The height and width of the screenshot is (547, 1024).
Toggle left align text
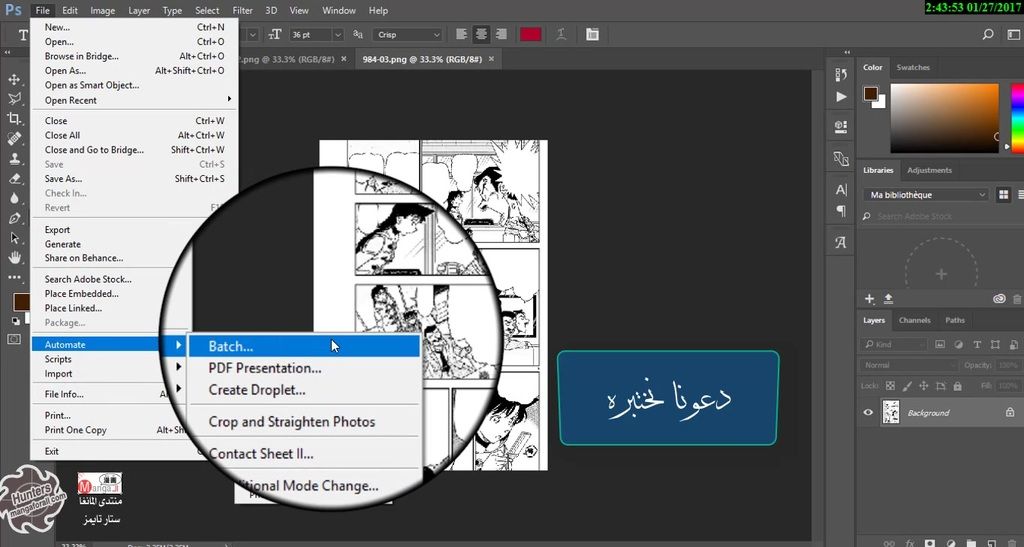(461, 35)
